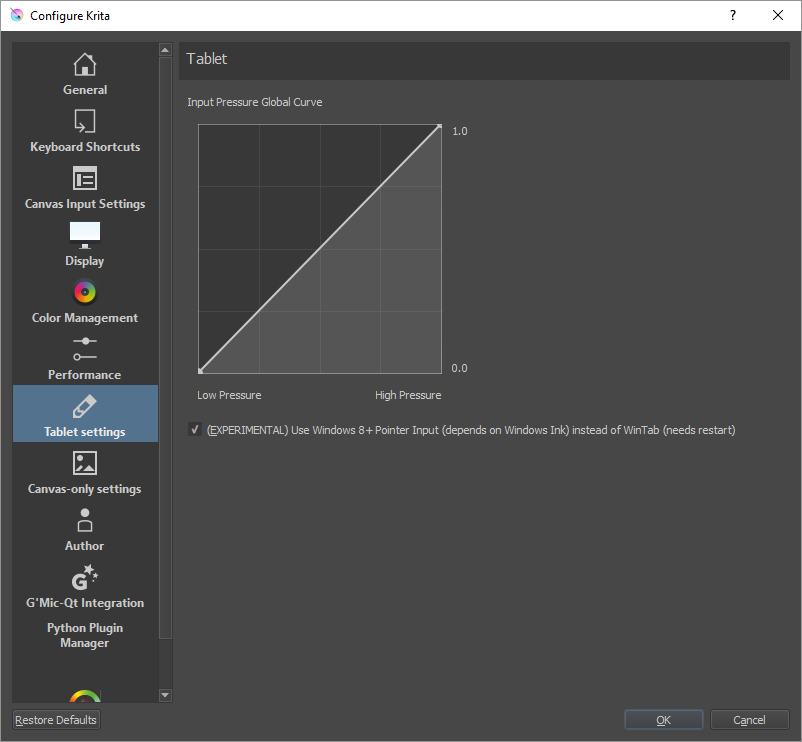Open the Author person icon
The image size is (802, 742).
(85, 520)
